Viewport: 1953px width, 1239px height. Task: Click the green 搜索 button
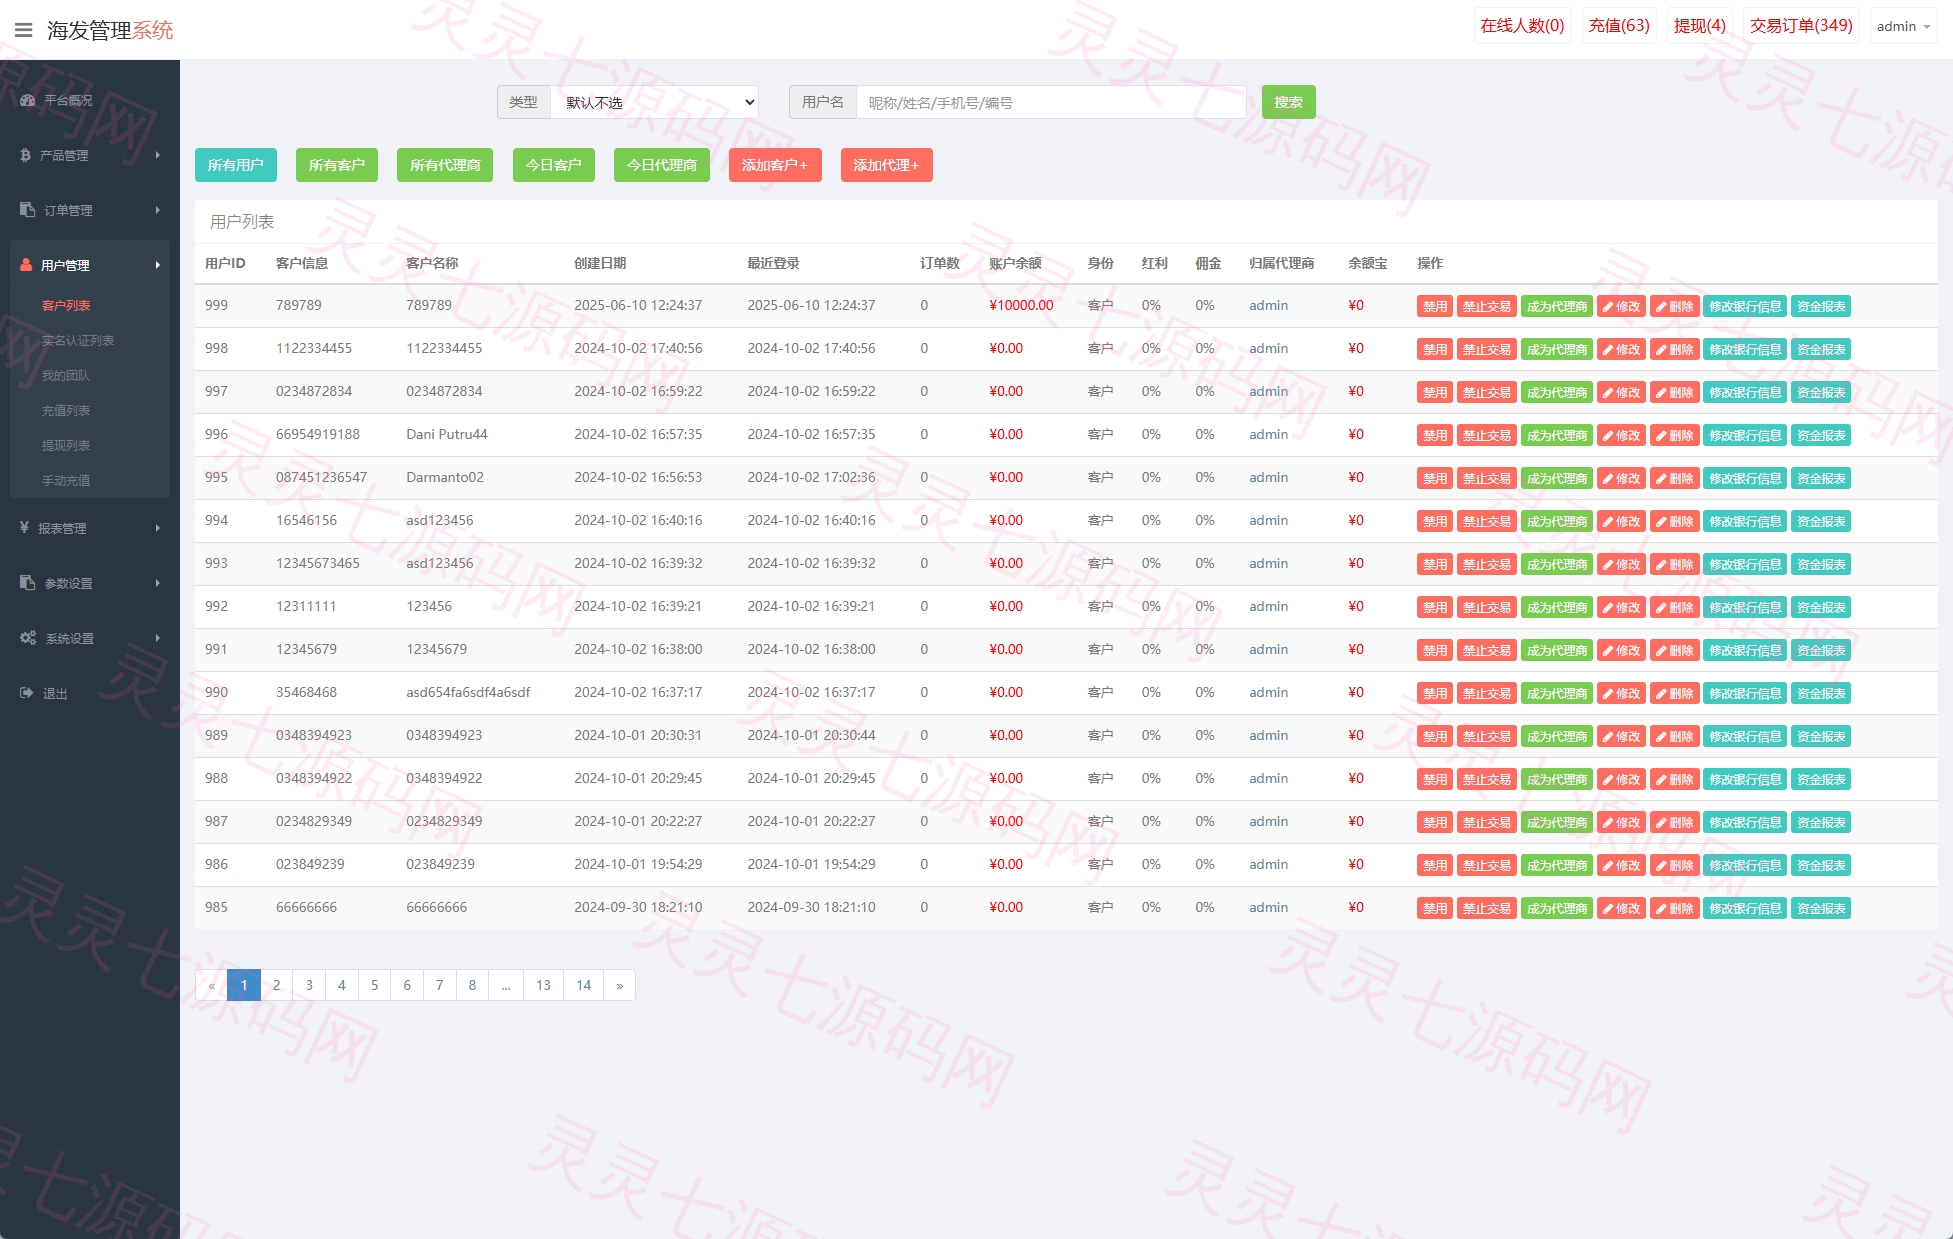(1288, 102)
